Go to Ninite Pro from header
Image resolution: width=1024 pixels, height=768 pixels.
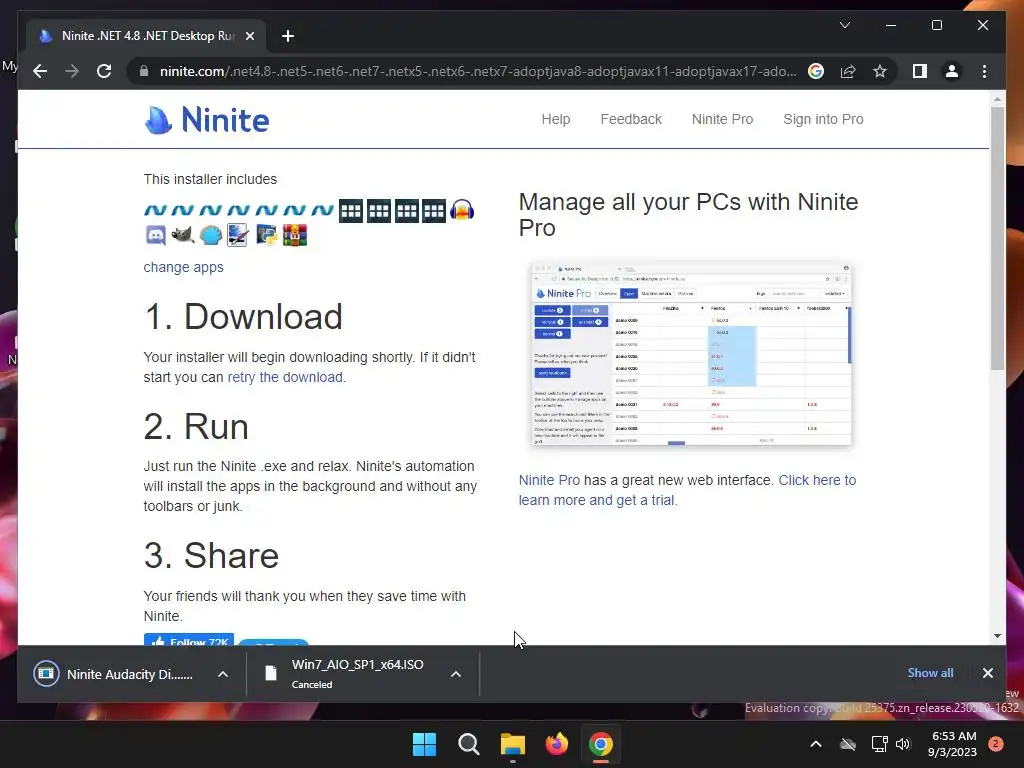[x=722, y=120]
